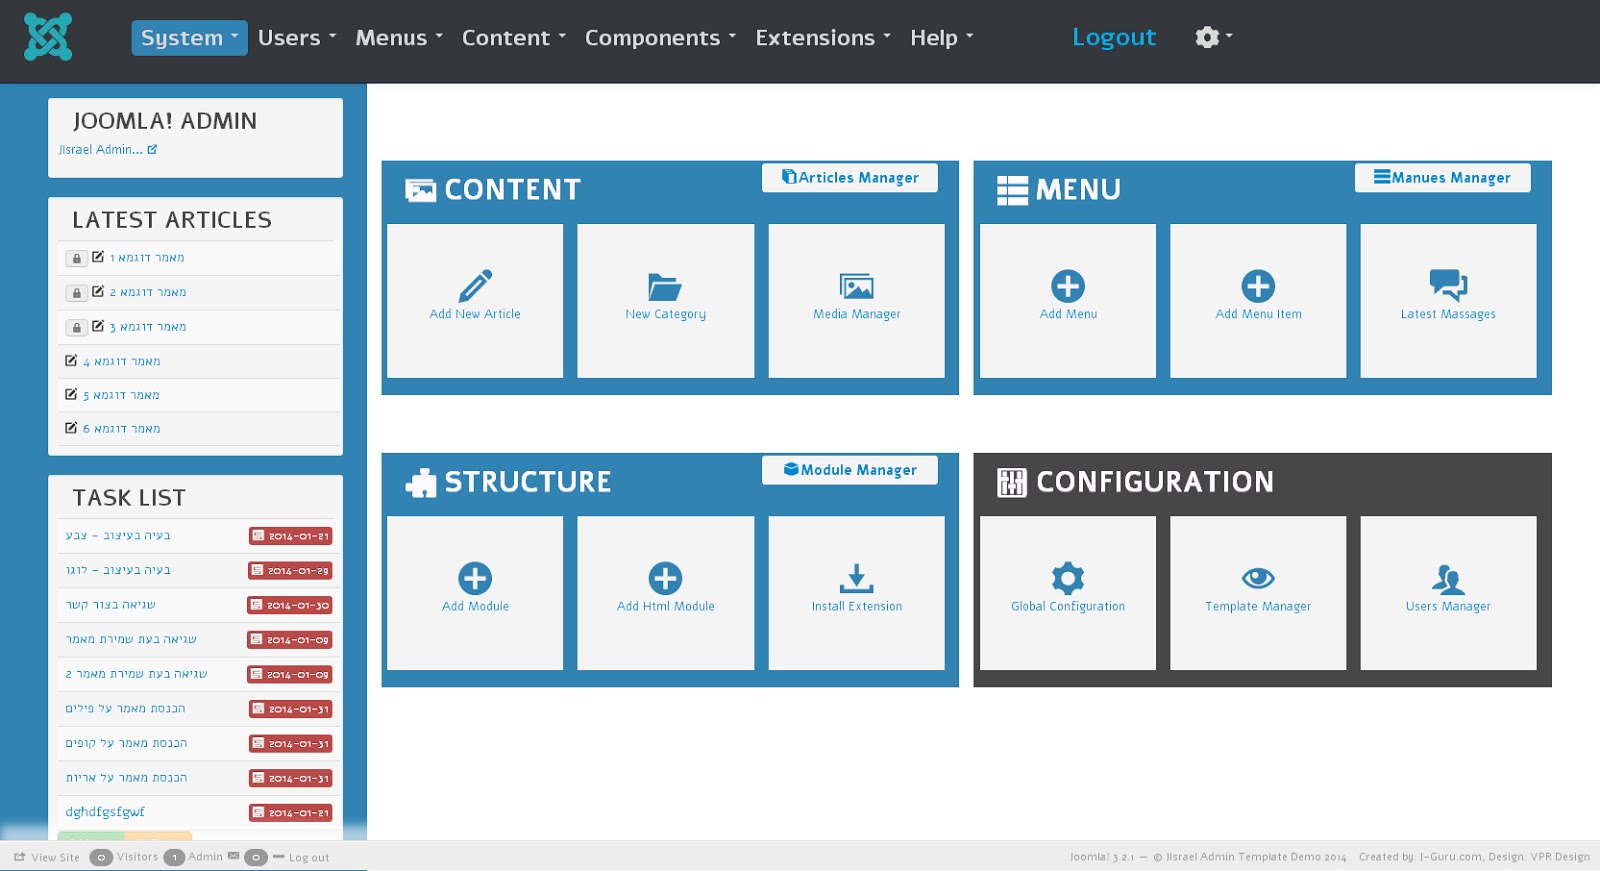The width and height of the screenshot is (1600, 871).
Task: Open the Content dropdown menu
Action: [514, 38]
